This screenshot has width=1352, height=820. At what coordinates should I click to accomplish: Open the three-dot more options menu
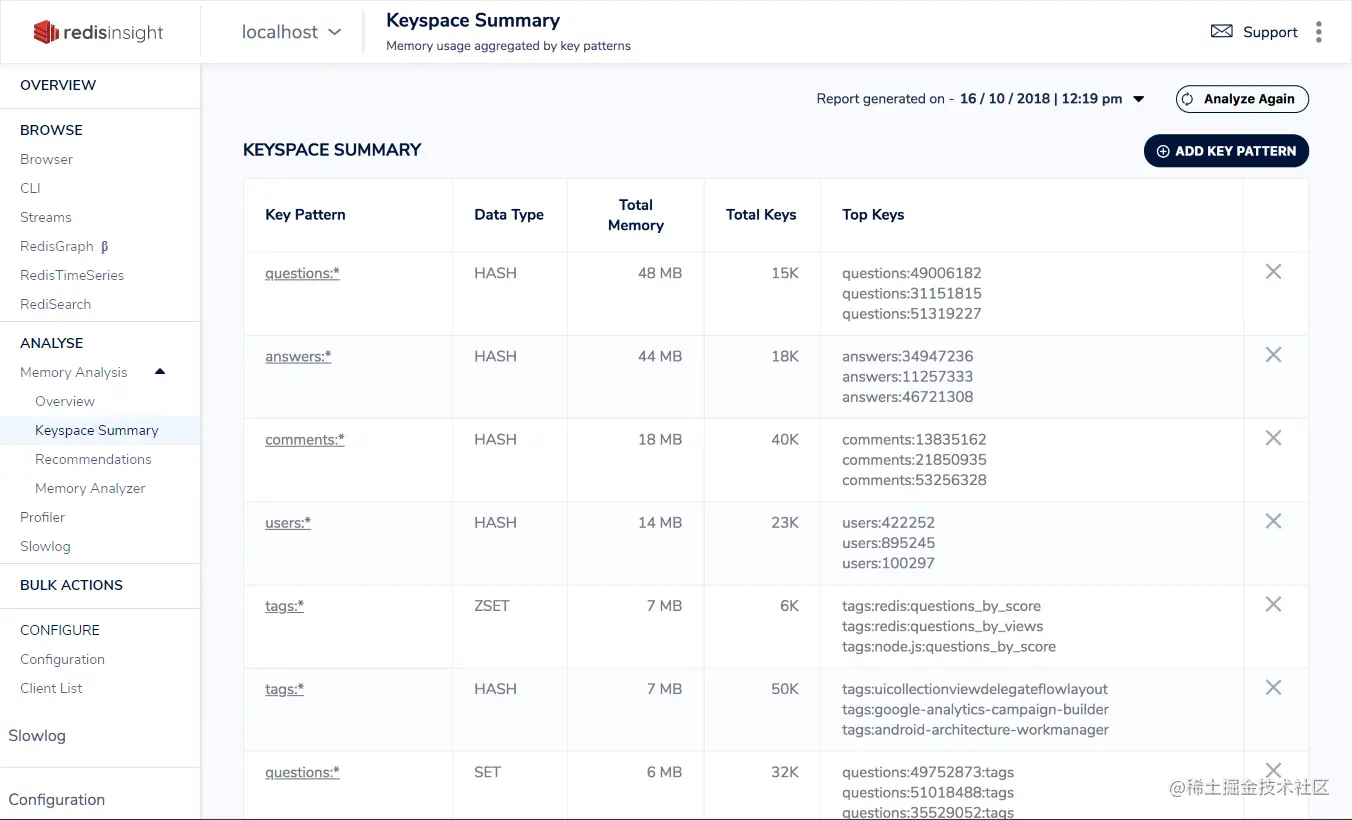click(1319, 32)
